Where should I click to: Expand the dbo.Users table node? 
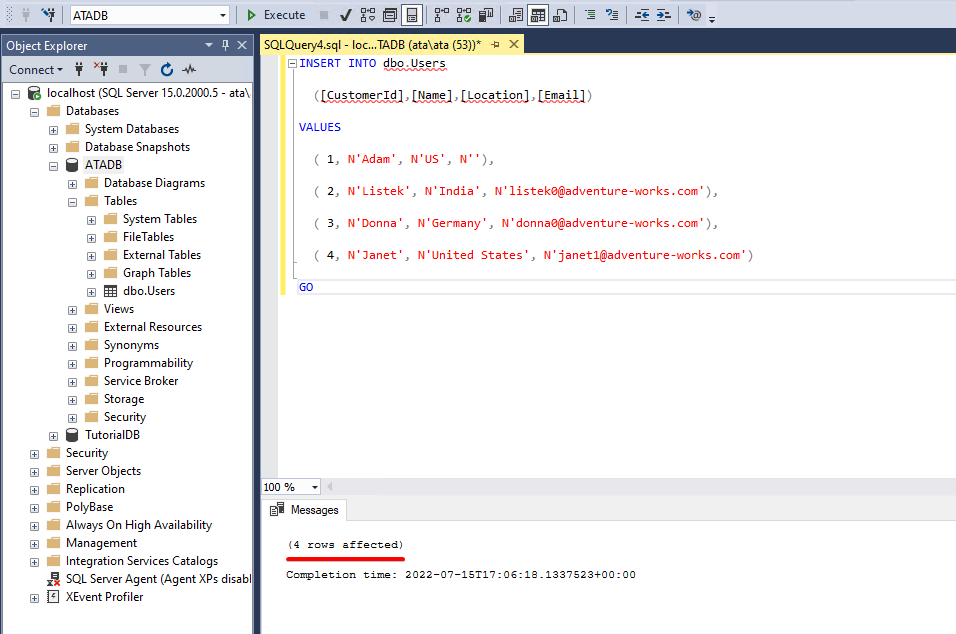tap(91, 293)
